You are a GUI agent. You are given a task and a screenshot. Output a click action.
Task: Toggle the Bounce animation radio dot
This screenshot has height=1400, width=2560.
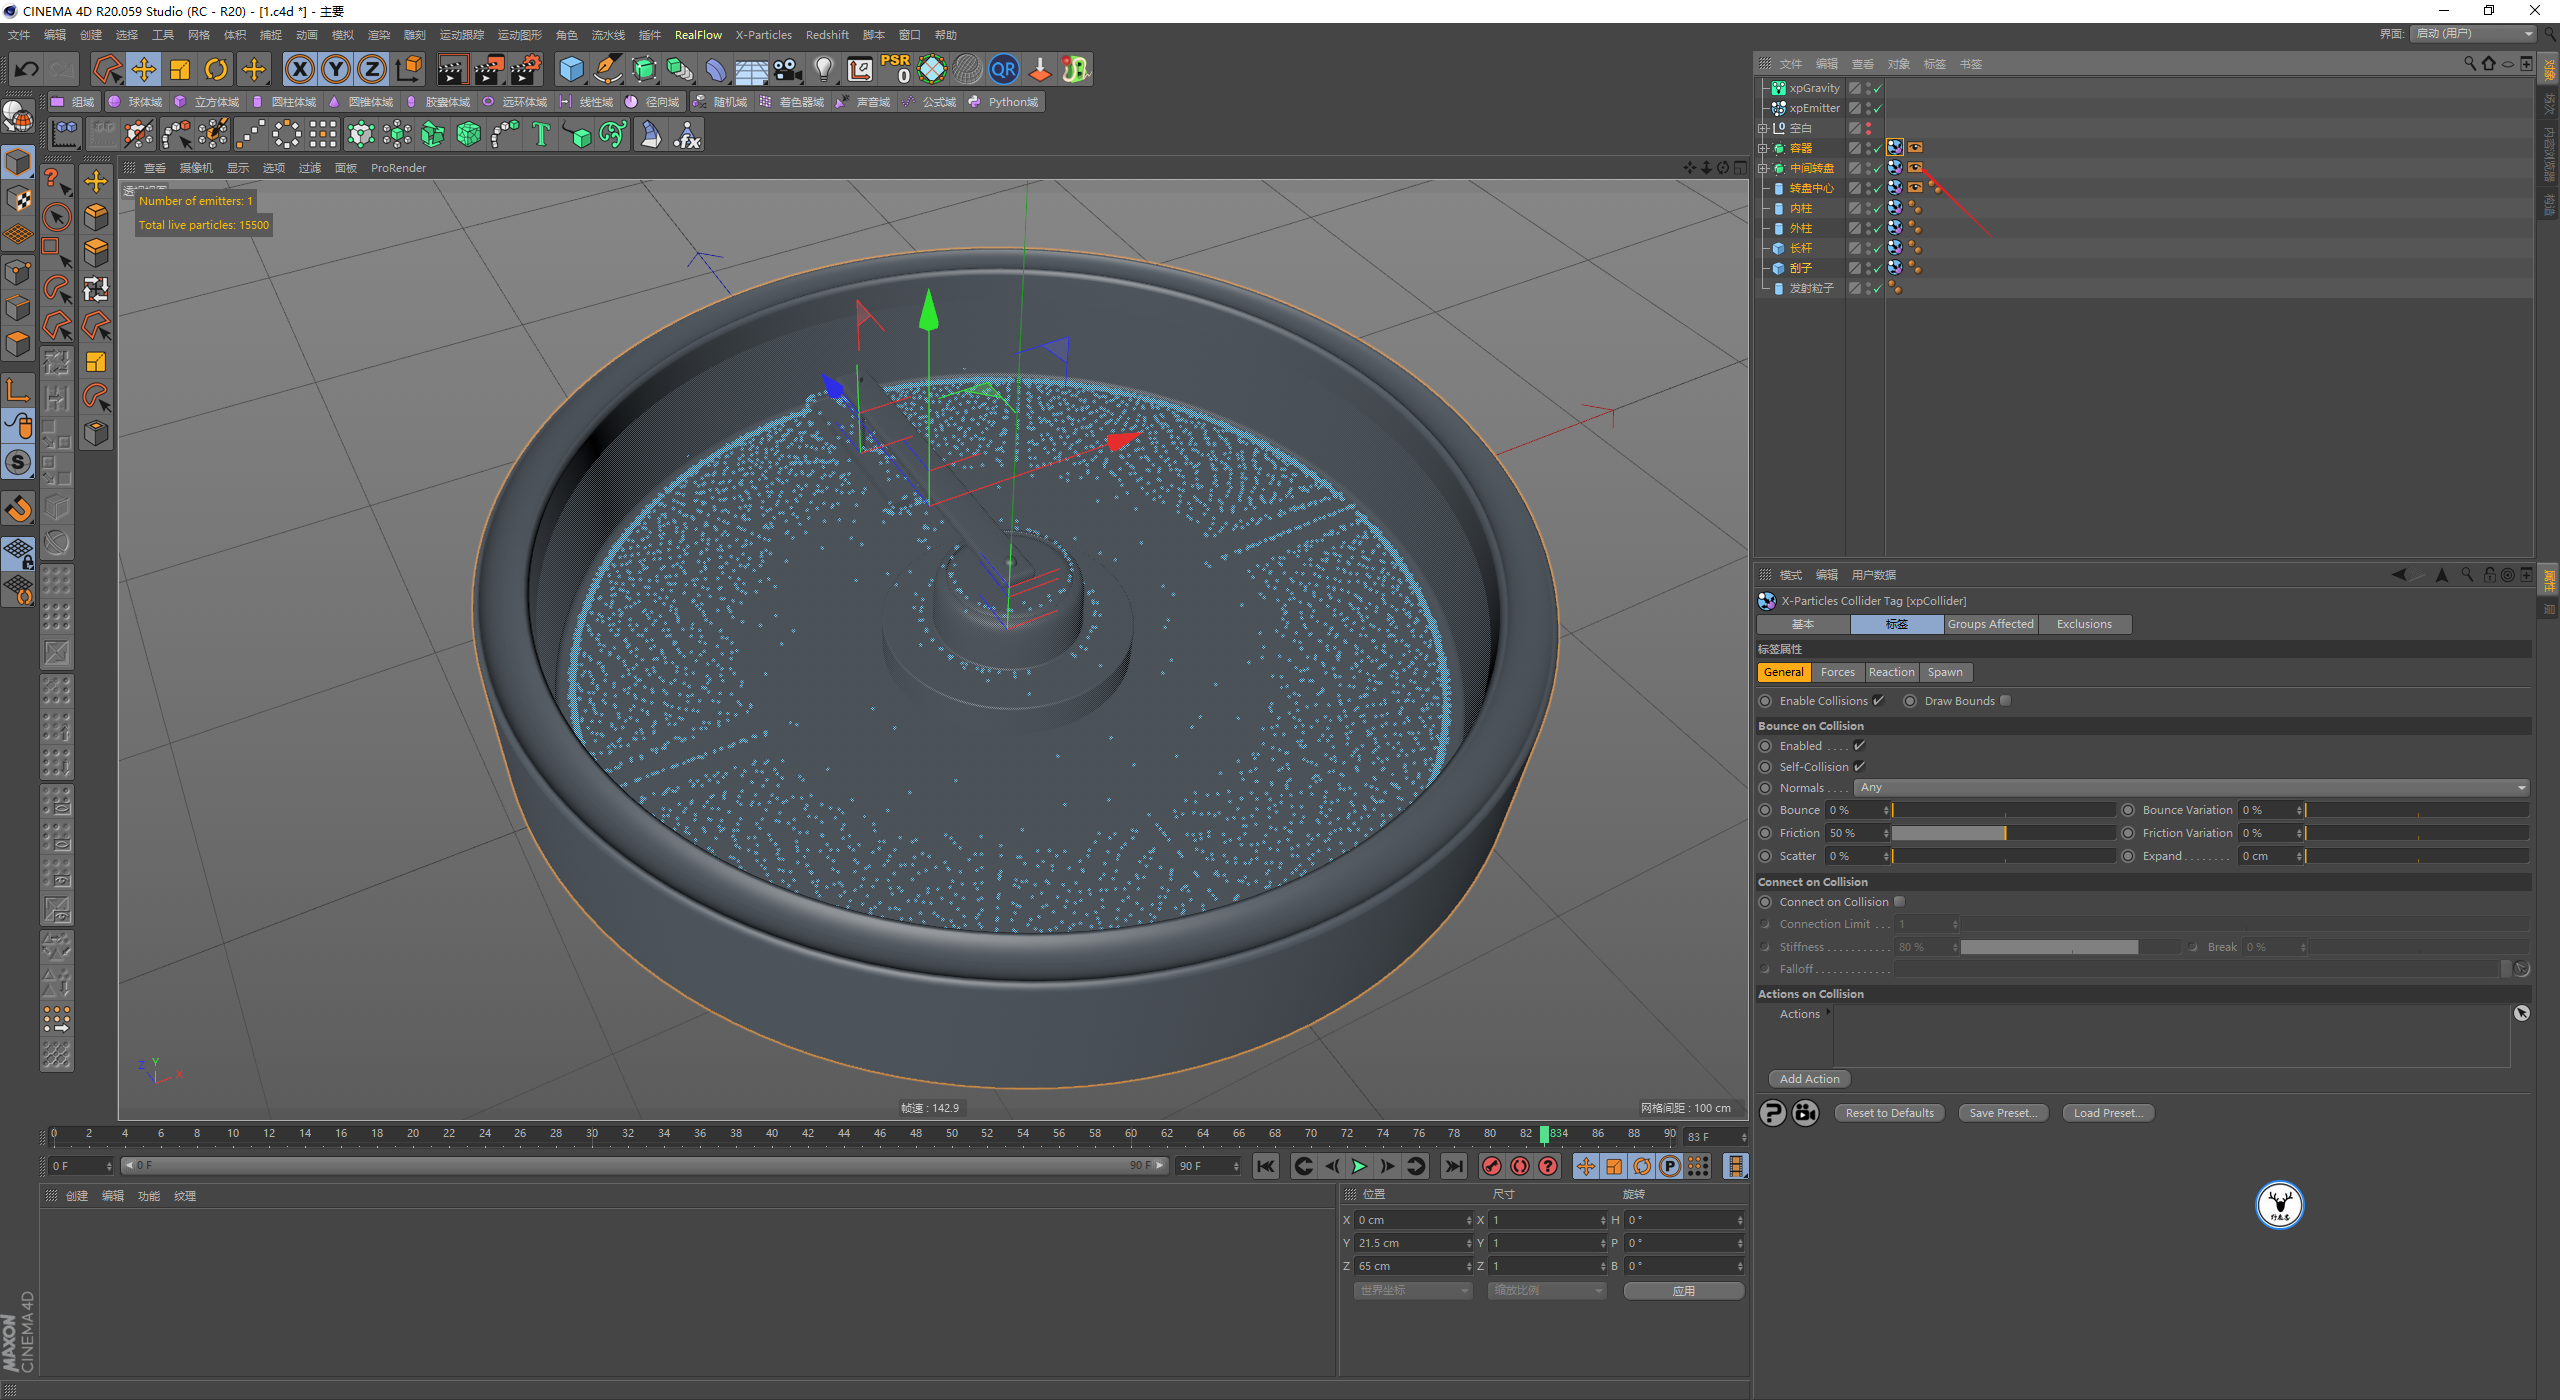[1765, 810]
